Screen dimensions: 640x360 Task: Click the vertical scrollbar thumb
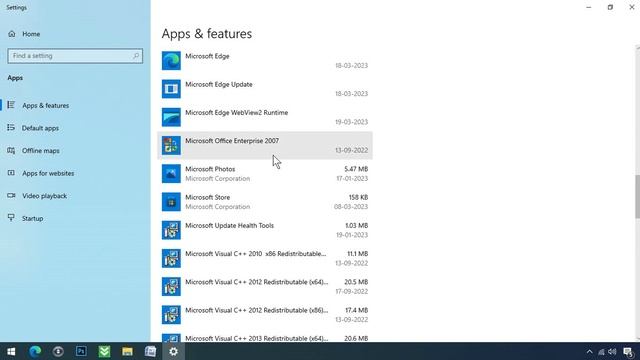(637, 197)
